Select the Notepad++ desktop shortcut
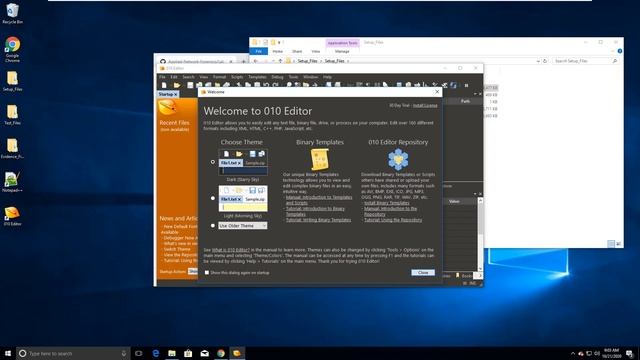Image resolution: width=640 pixels, height=360 pixels. coord(12,182)
